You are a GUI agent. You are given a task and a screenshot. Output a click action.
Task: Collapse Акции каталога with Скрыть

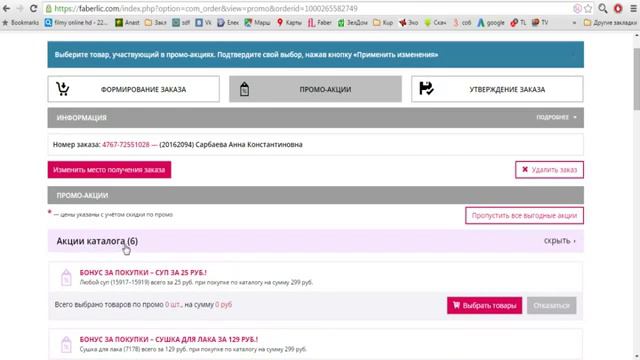pyautogui.click(x=560, y=241)
